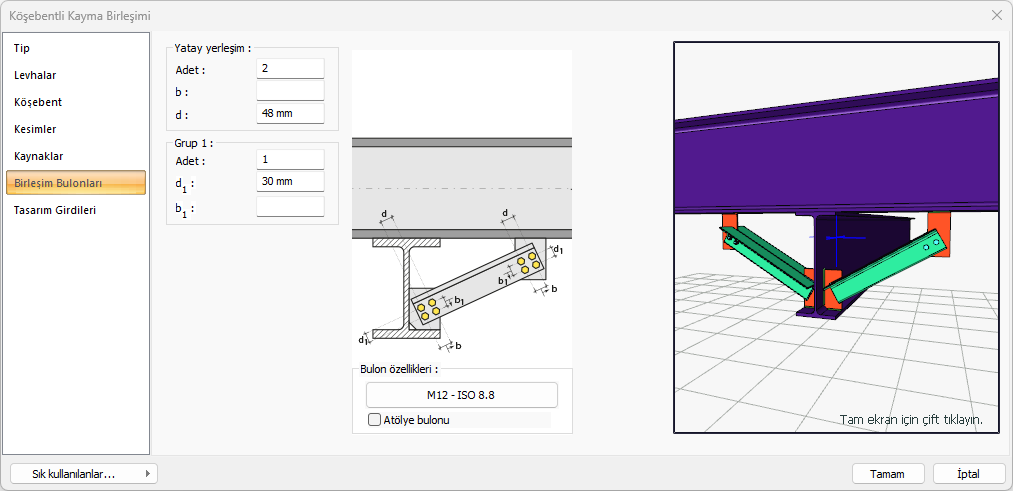
Task: Click the M12 - ISO 8.8 bolt button
Action: (462, 395)
